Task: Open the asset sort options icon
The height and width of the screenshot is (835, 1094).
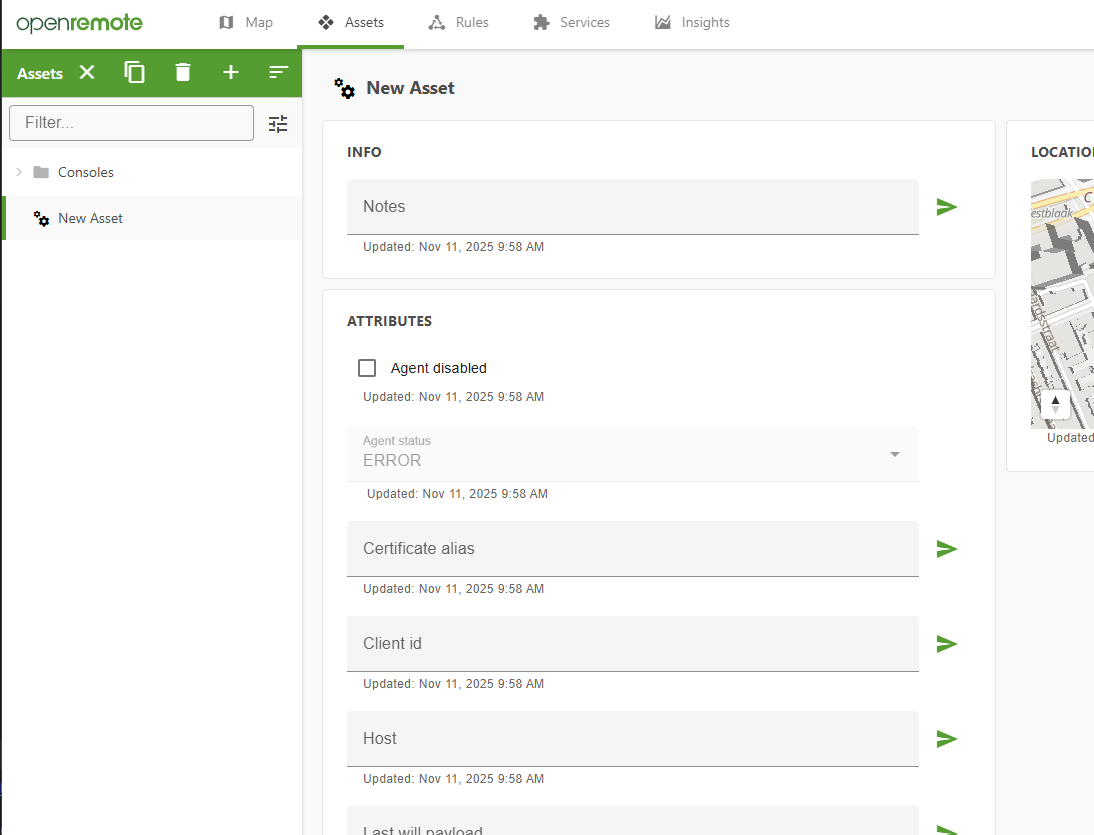Action: pos(278,73)
